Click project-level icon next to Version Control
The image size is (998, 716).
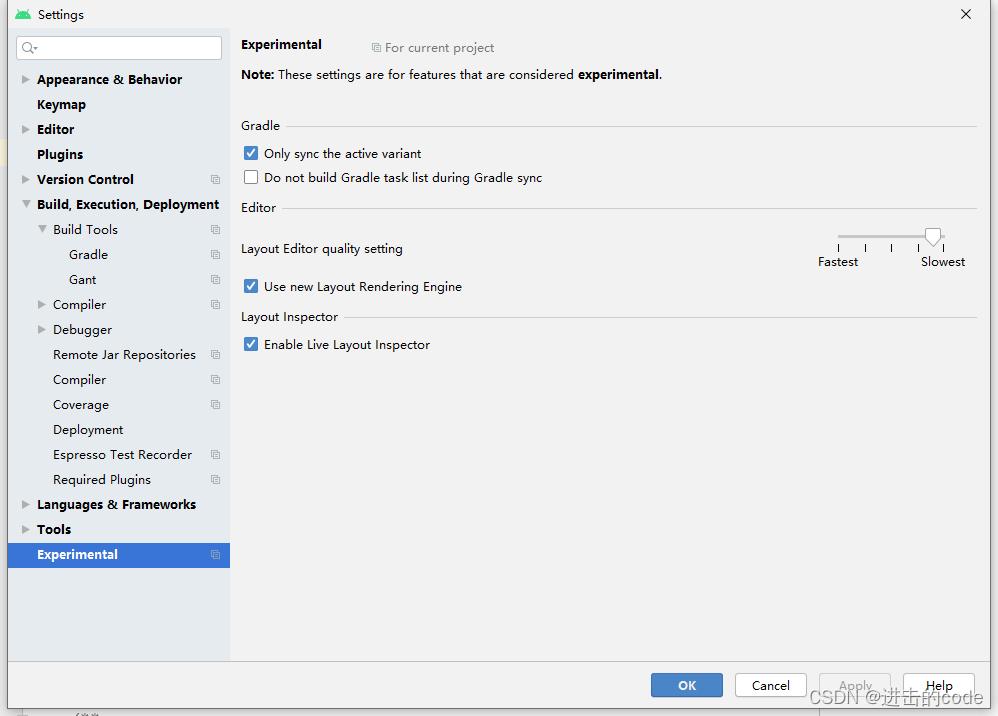pyautogui.click(x=216, y=179)
